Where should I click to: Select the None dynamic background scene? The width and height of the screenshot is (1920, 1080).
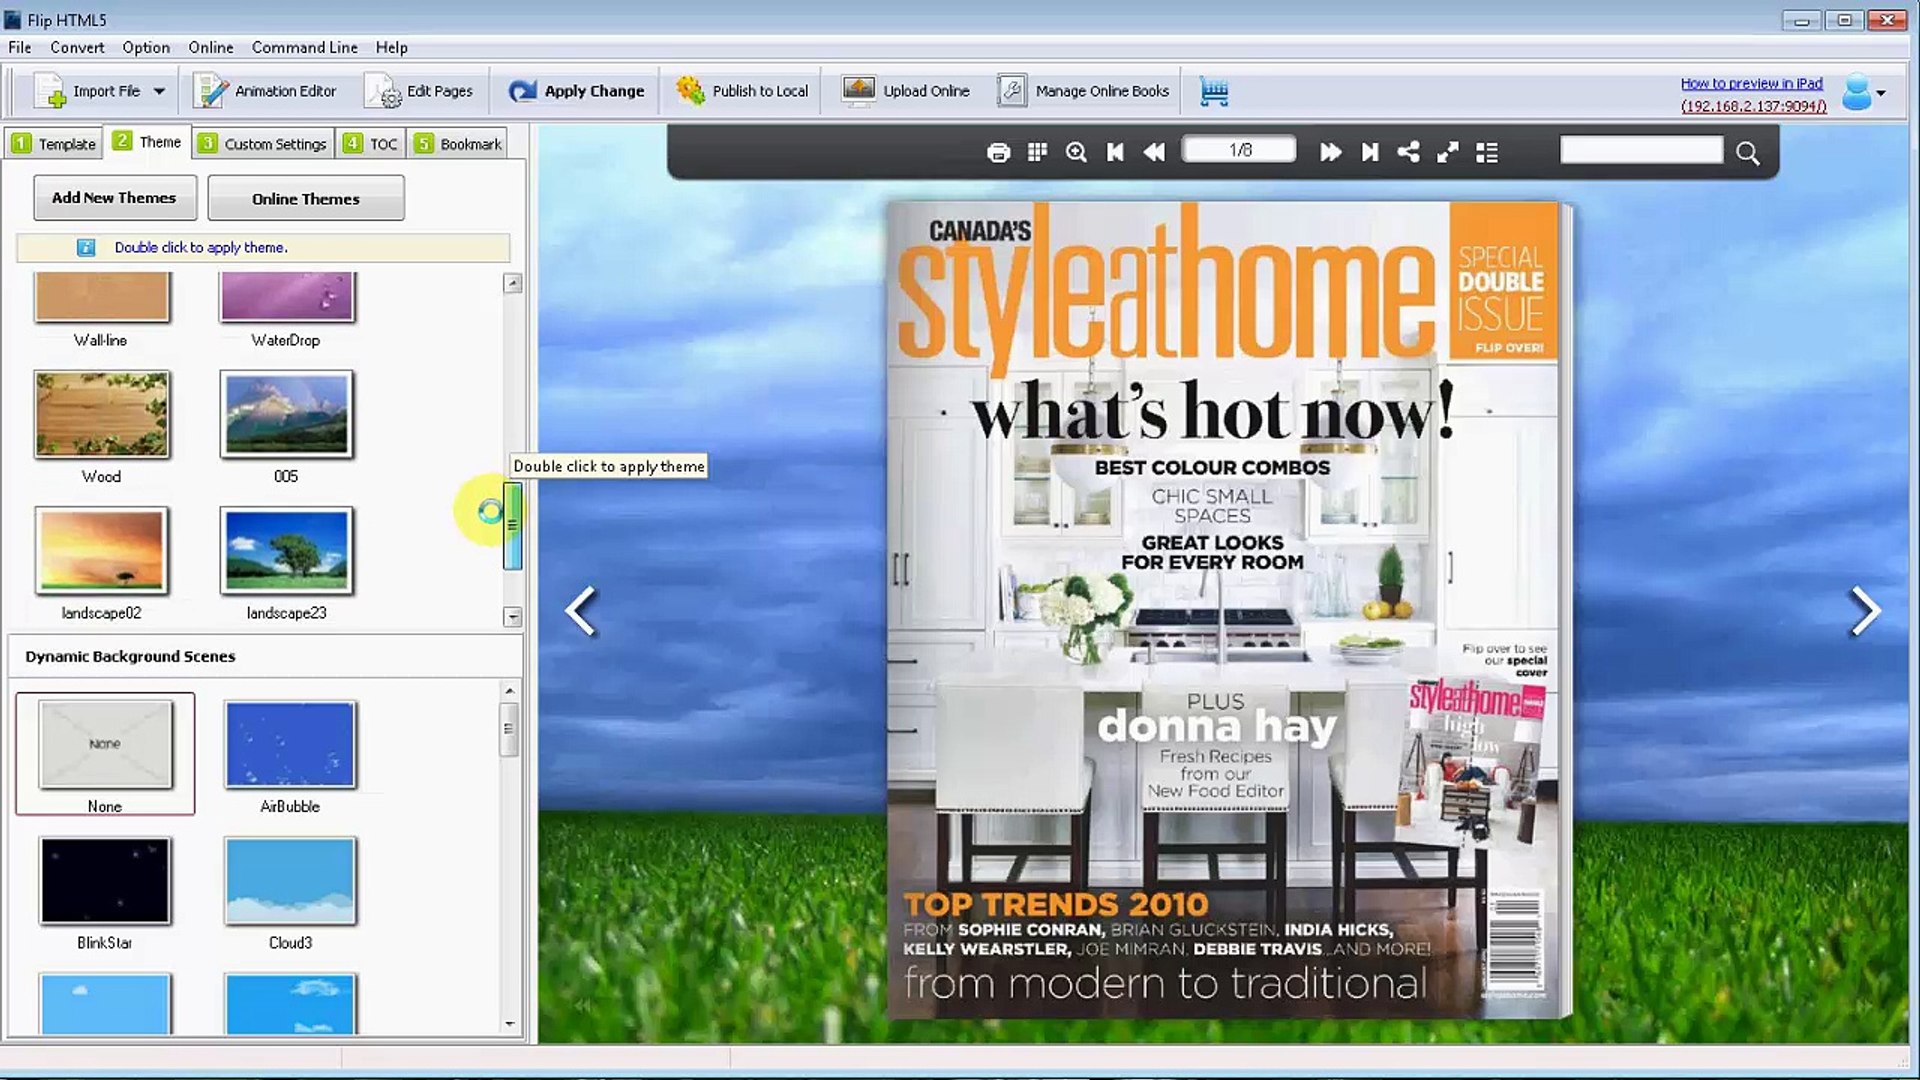pyautogui.click(x=105, y=754)
